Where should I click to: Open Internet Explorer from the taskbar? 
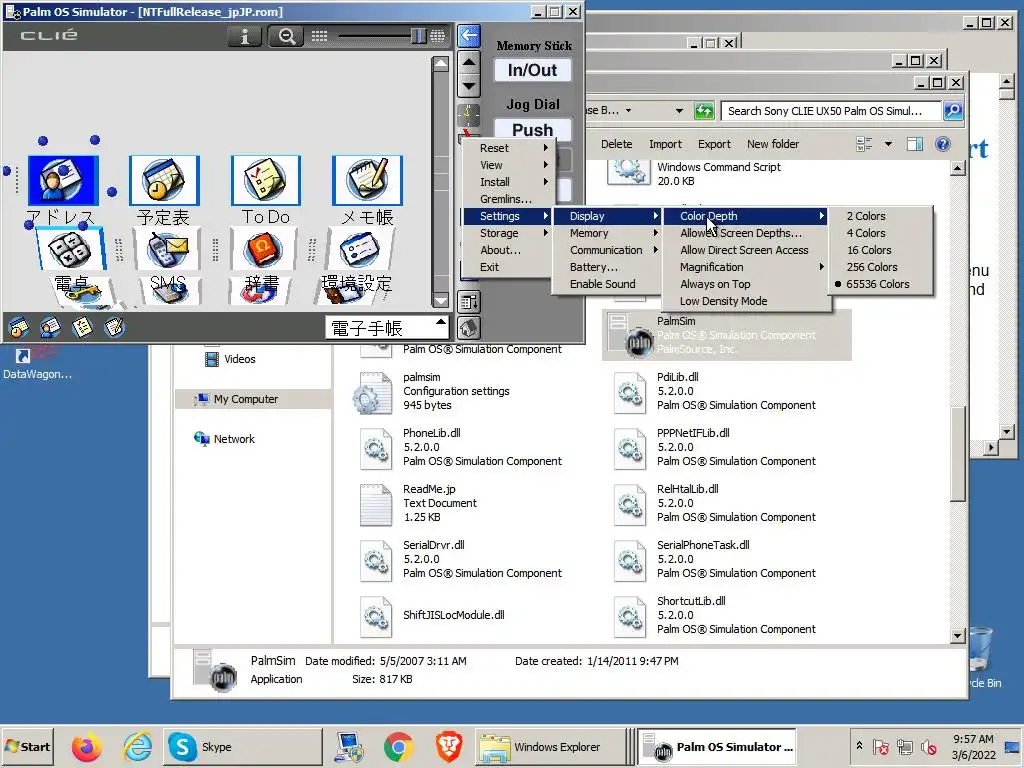click(137, 747)
